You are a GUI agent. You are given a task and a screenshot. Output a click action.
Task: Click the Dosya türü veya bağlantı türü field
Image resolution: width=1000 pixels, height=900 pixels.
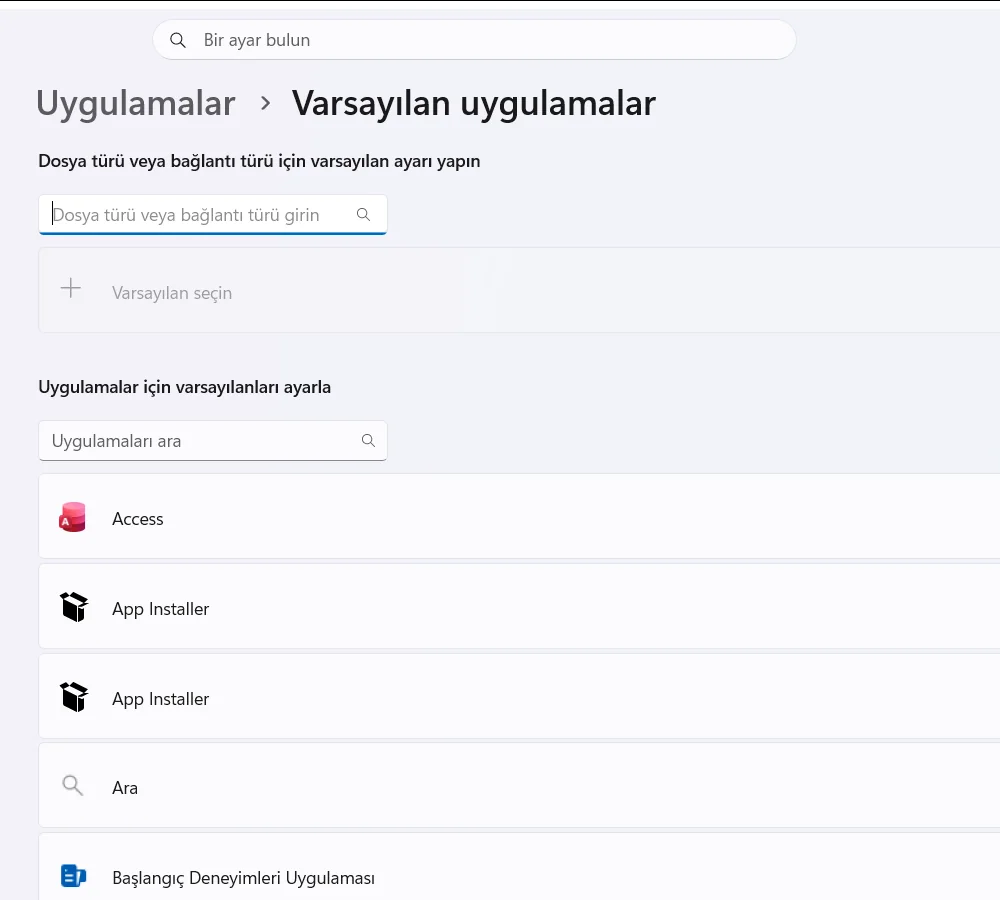[x=212, y=215]
